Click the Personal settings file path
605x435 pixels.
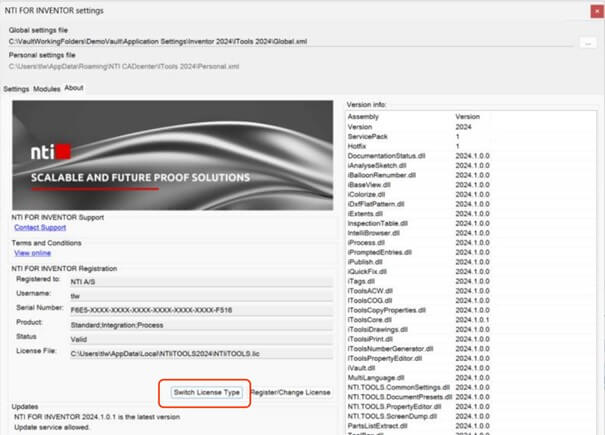(124, 66)
